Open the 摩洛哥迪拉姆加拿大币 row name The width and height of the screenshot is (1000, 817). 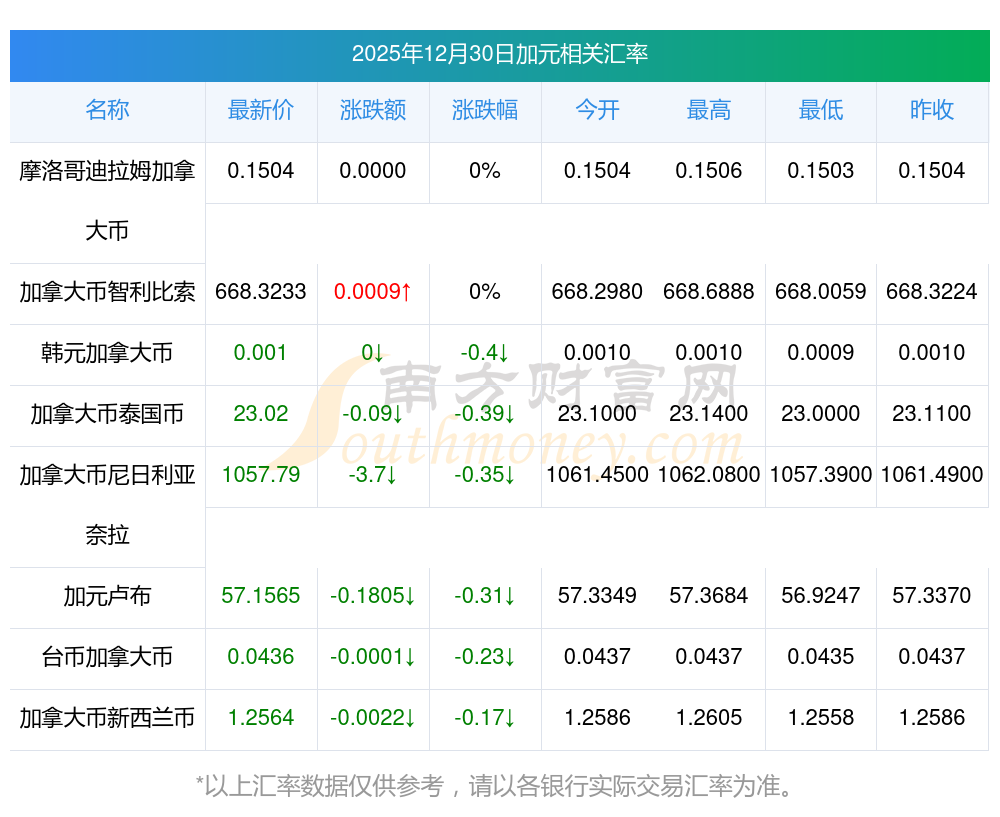pos(107,200)
